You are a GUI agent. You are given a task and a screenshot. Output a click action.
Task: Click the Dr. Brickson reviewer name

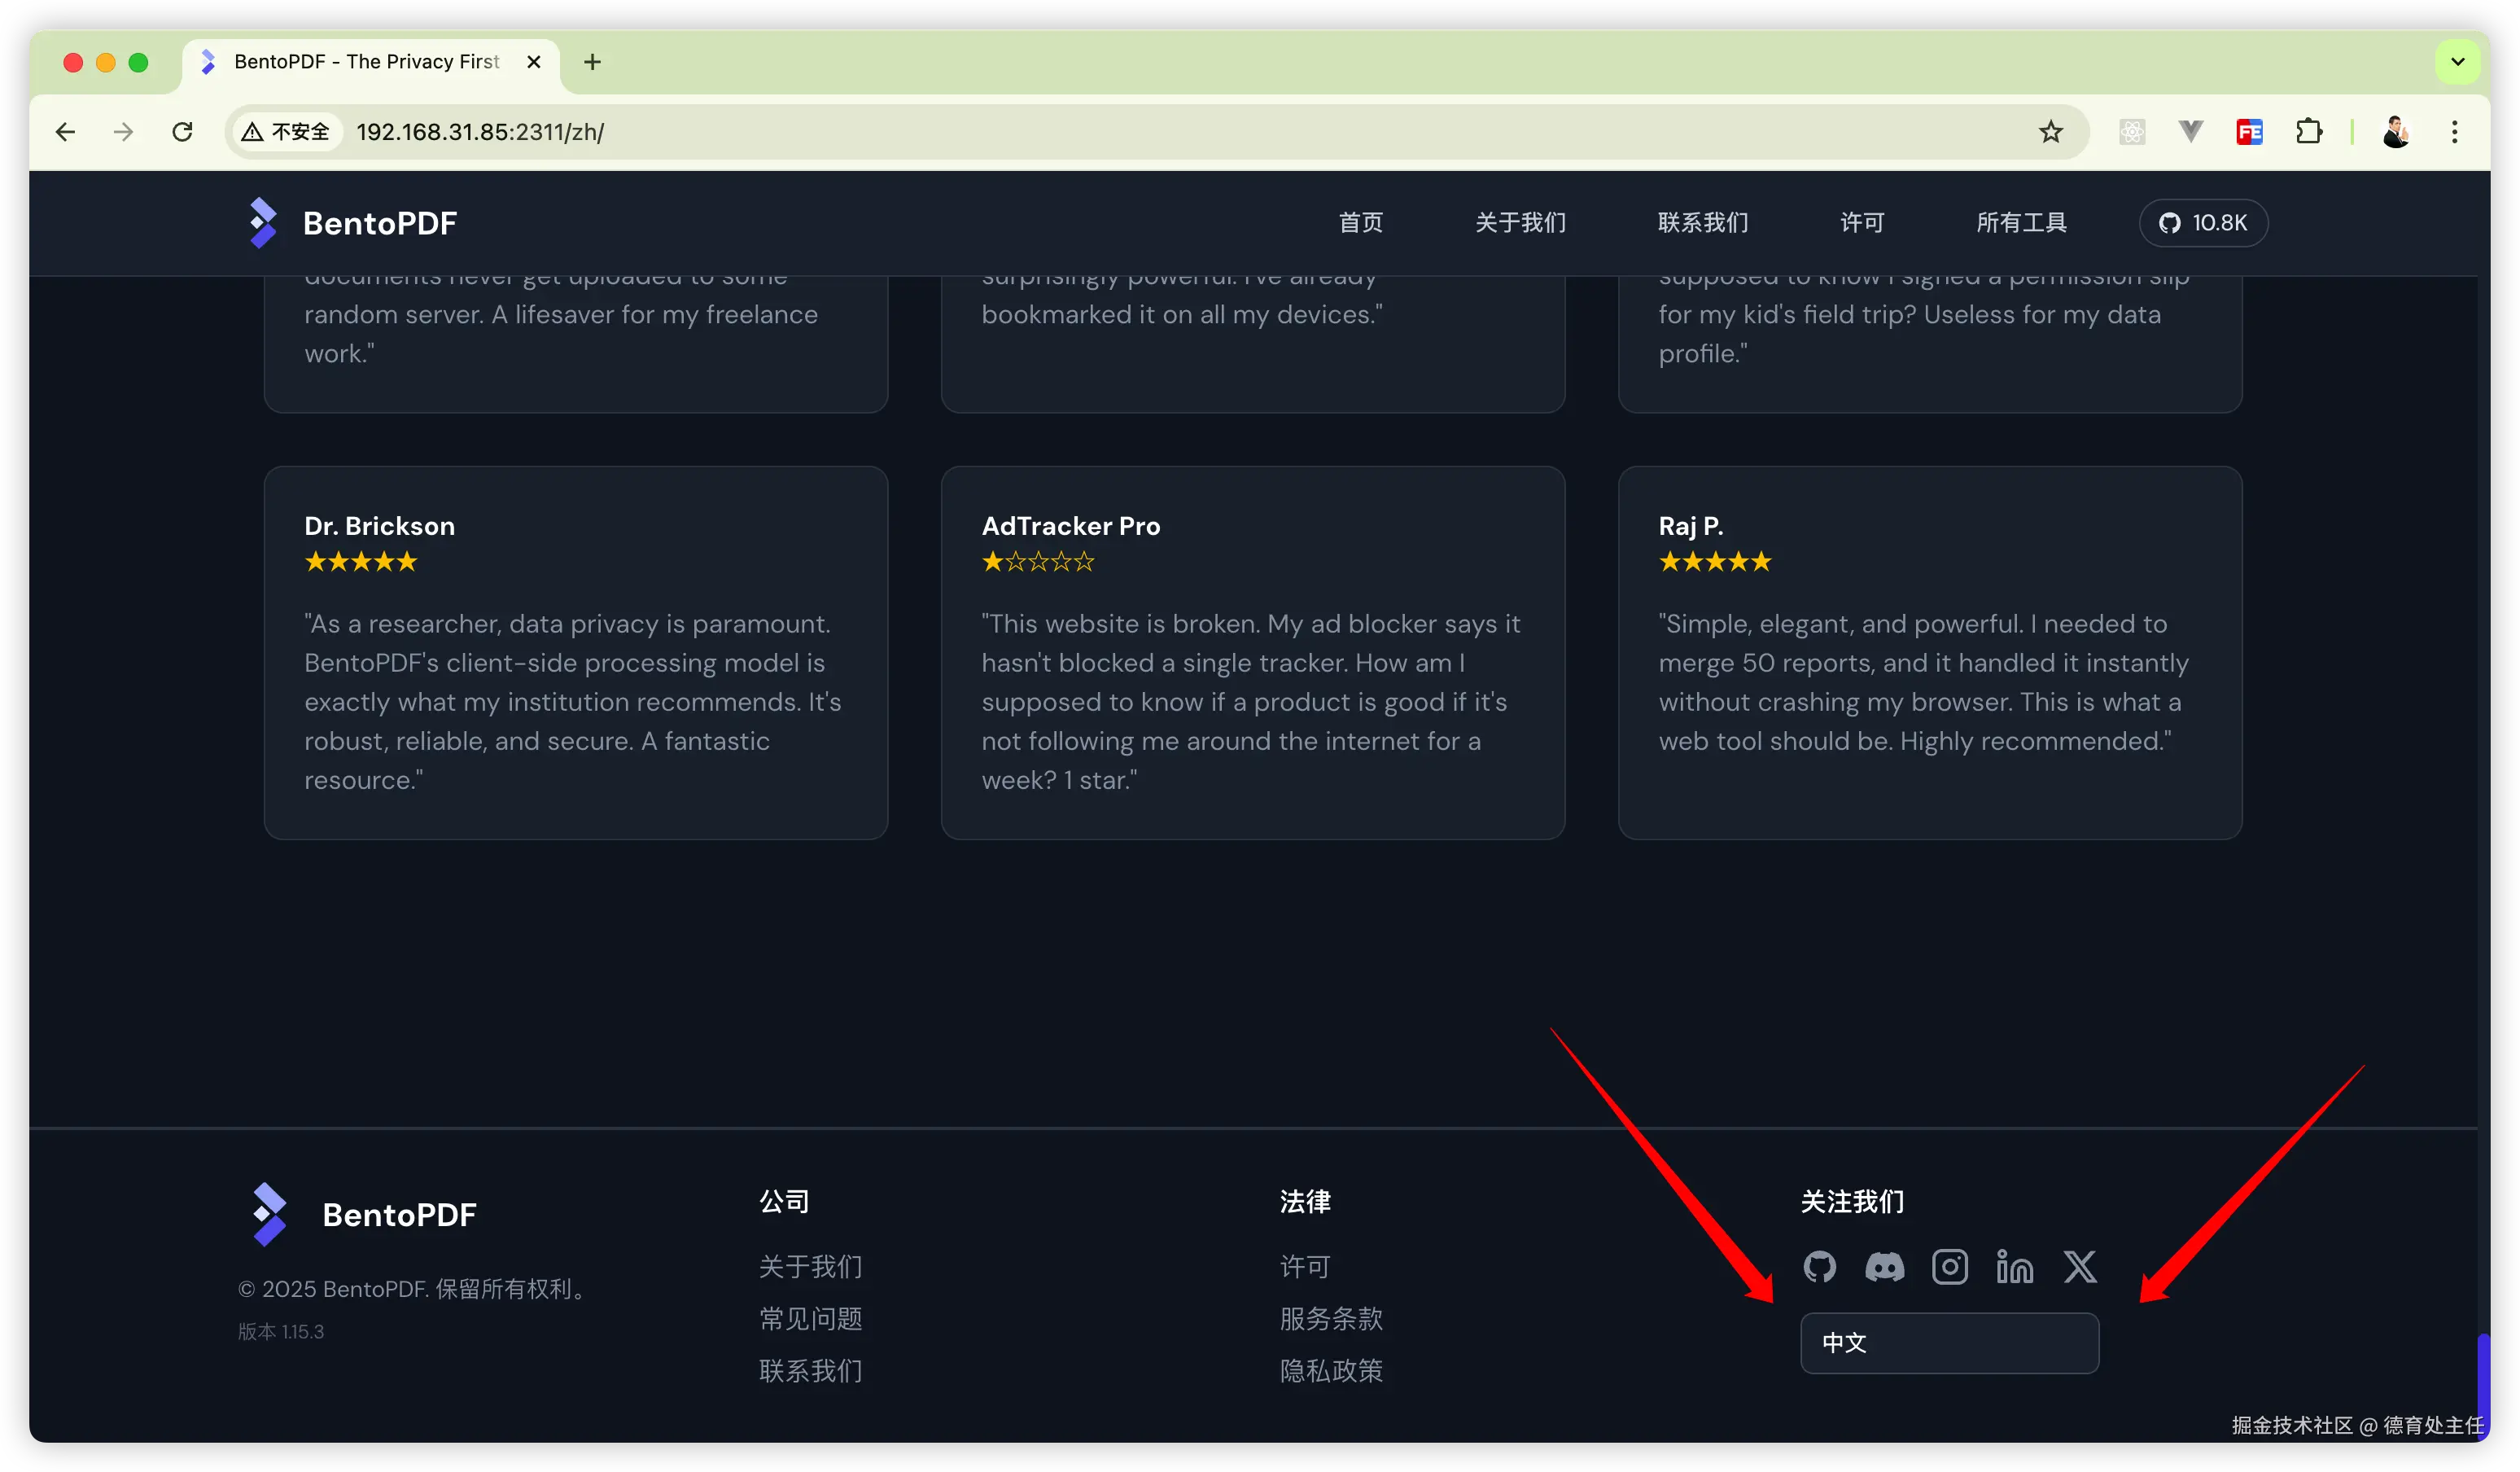[379, 526]
